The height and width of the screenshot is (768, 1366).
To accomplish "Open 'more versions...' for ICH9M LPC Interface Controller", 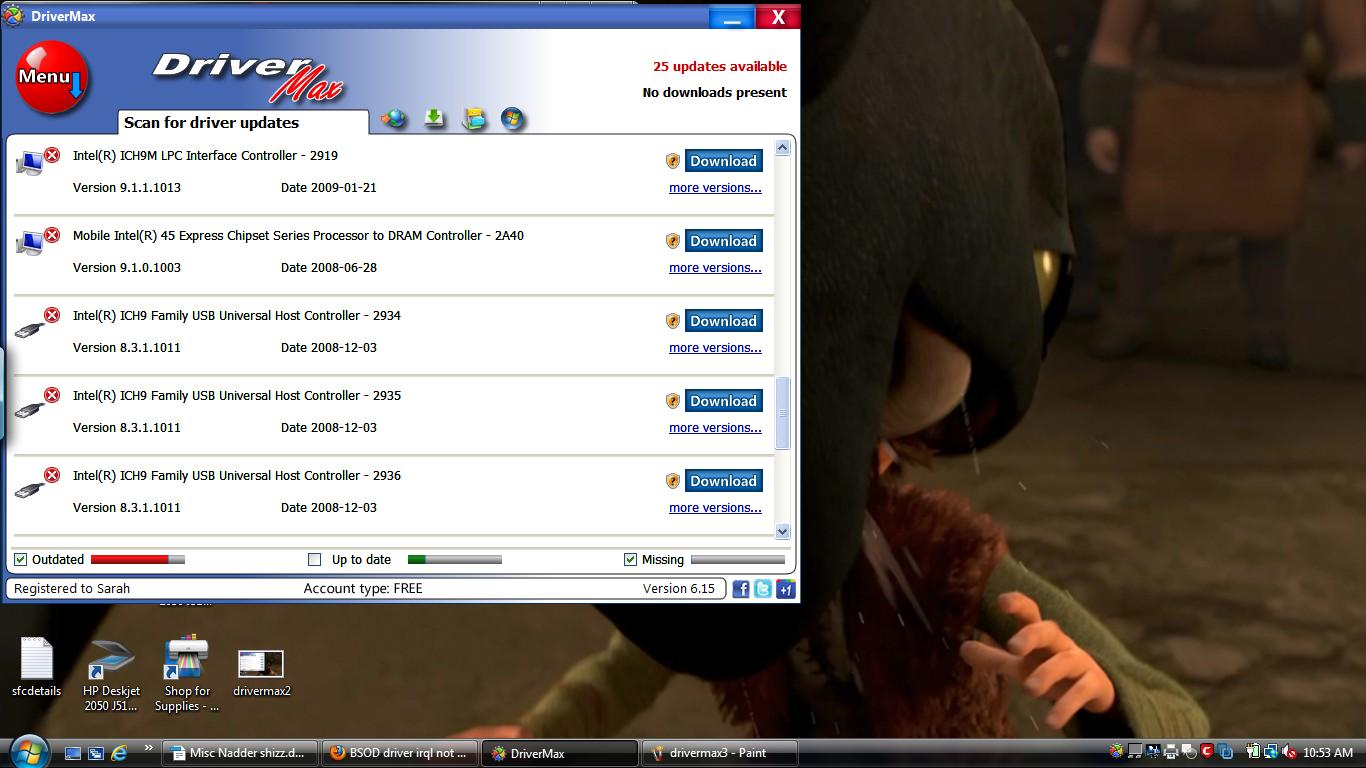I will (715, 188).
